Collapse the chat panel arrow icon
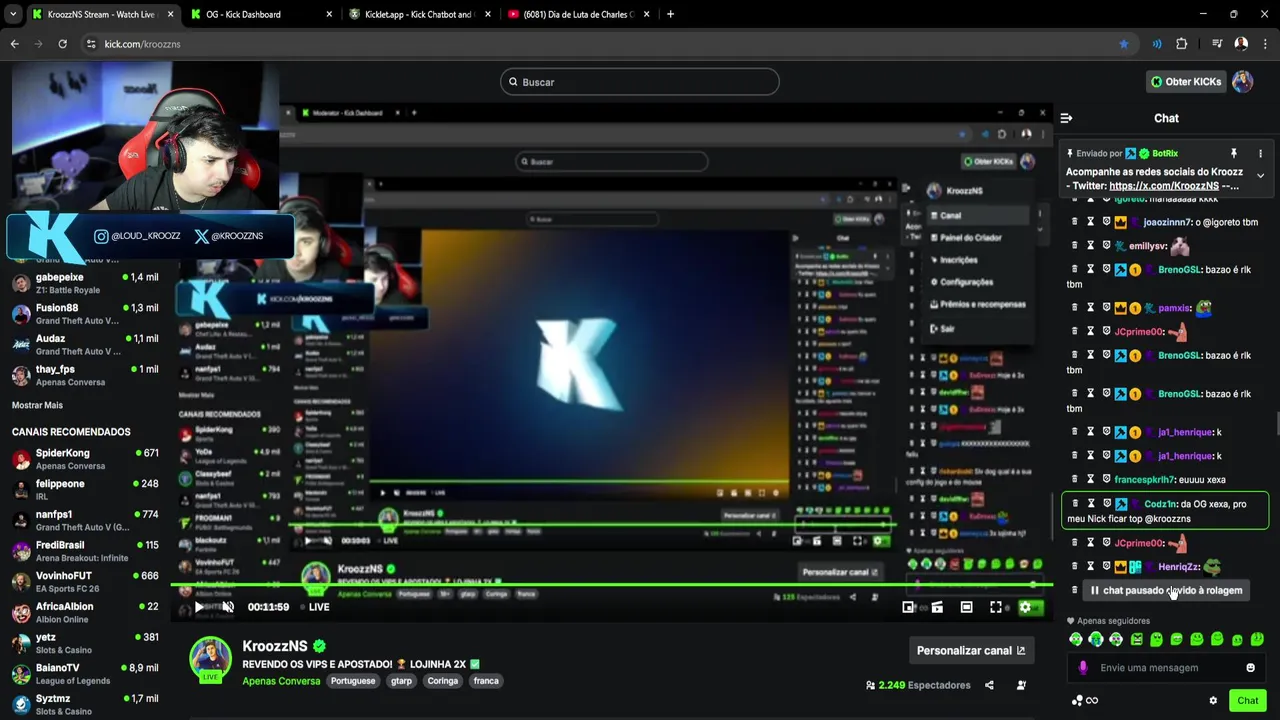Image resolution: width=1280 pixels, height=720 pixels. click(1066, 118)
